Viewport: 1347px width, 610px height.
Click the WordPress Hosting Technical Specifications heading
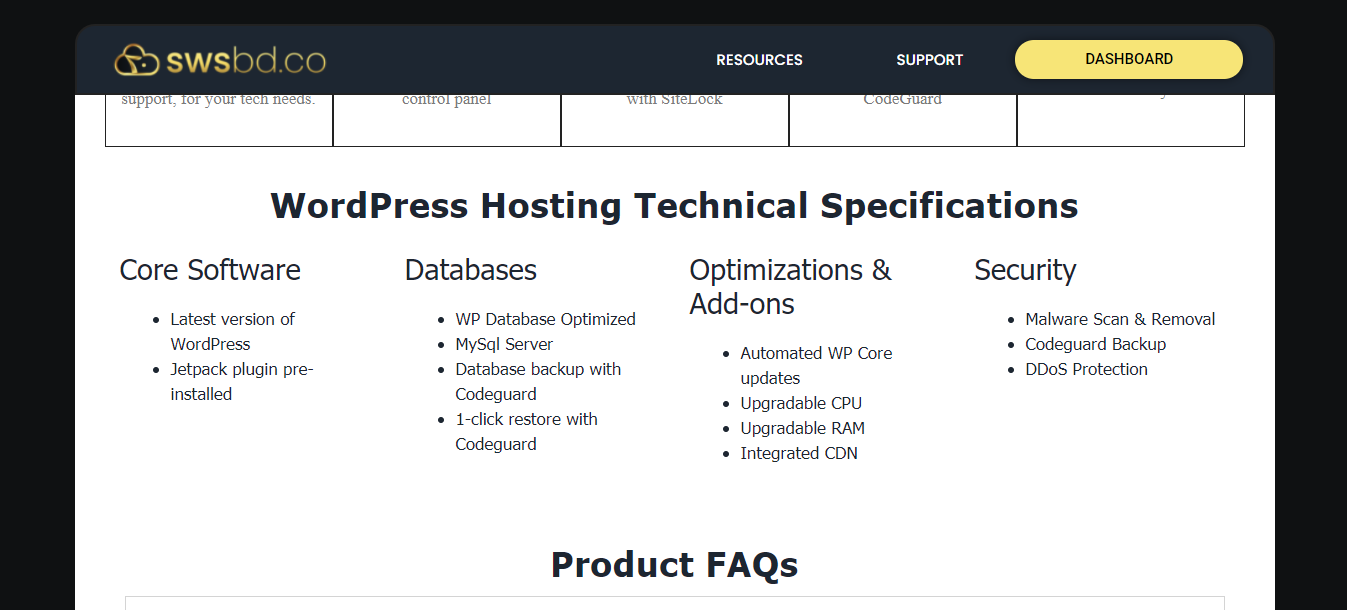tap(674, 206)
